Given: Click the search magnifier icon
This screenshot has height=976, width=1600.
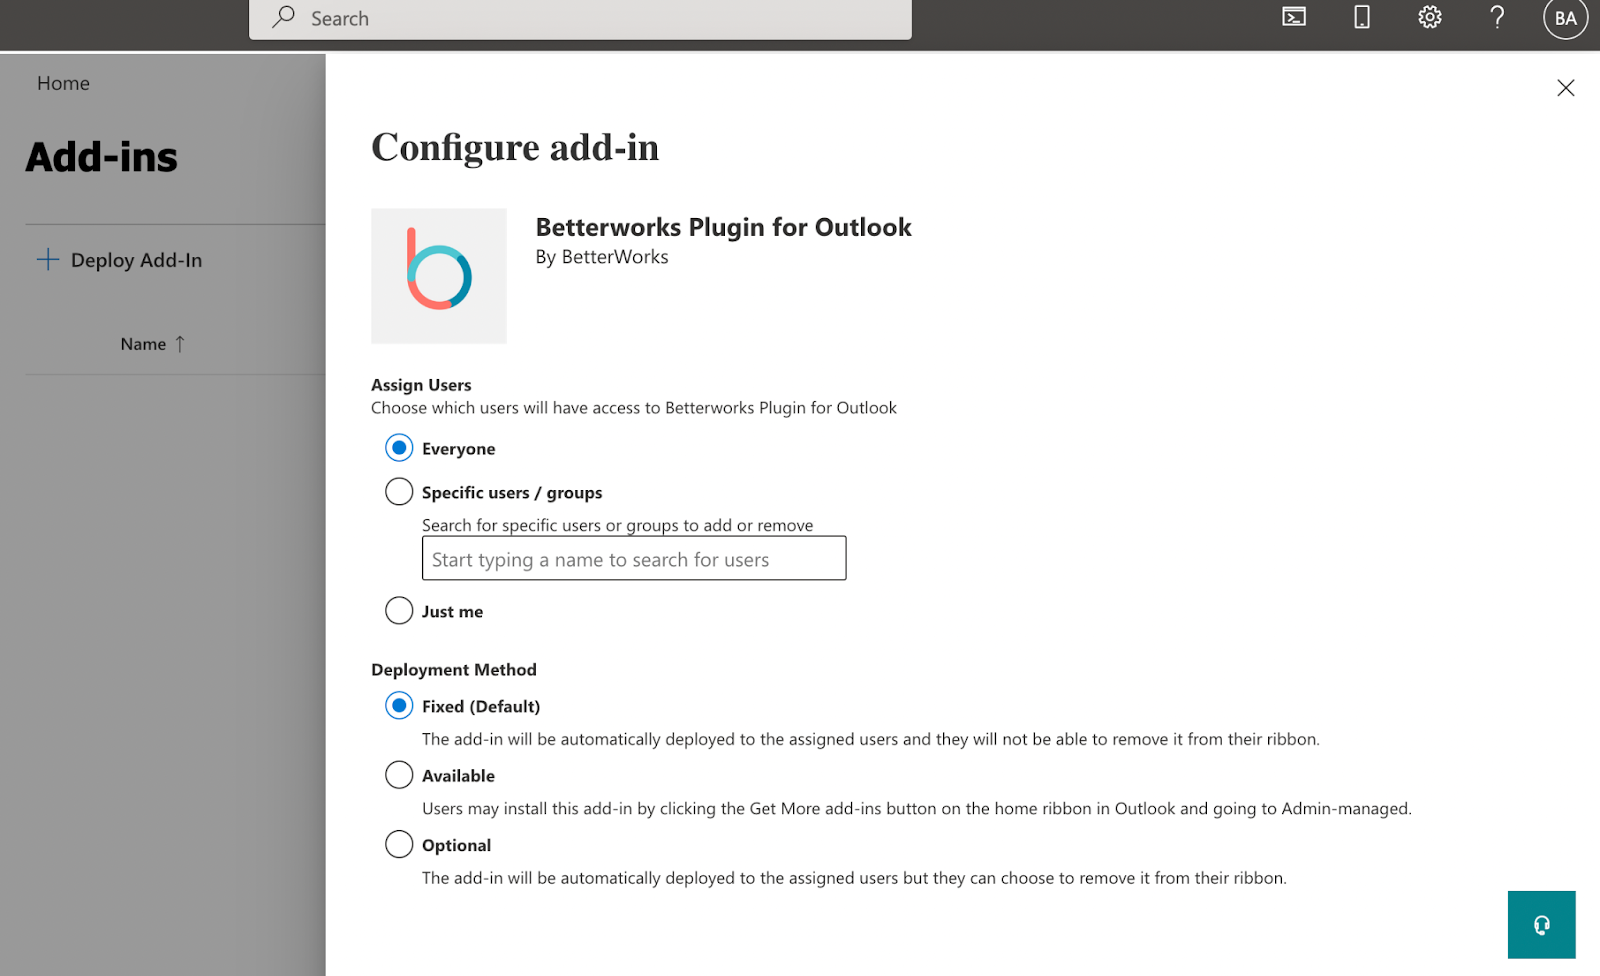Looking at the screenshot, I should (284, 17).
